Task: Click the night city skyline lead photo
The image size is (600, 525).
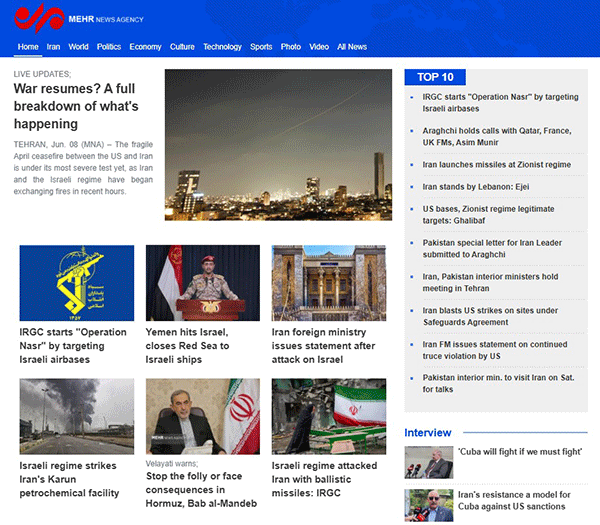Action: tap(278, 145)
